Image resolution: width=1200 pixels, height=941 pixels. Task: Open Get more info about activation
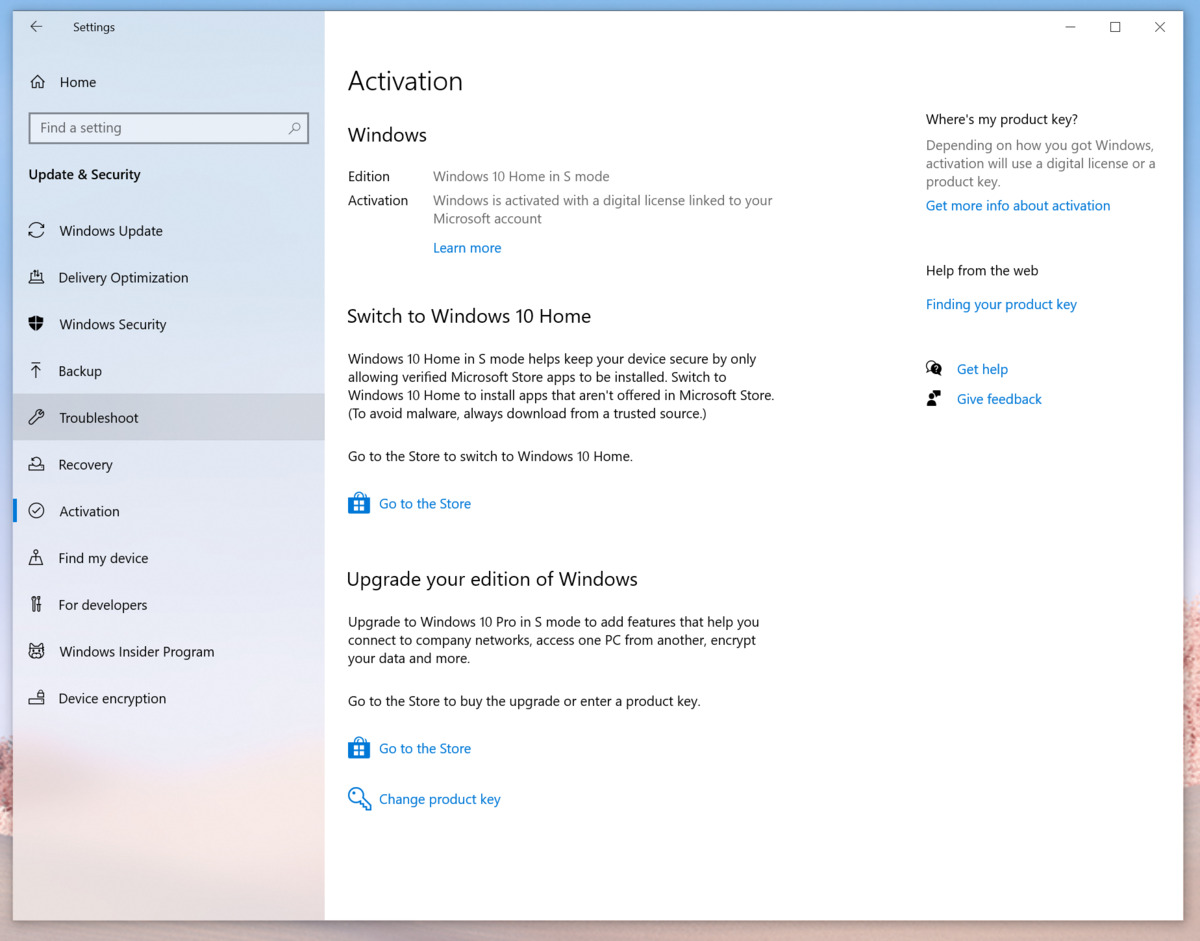[x=1018, y=205]
